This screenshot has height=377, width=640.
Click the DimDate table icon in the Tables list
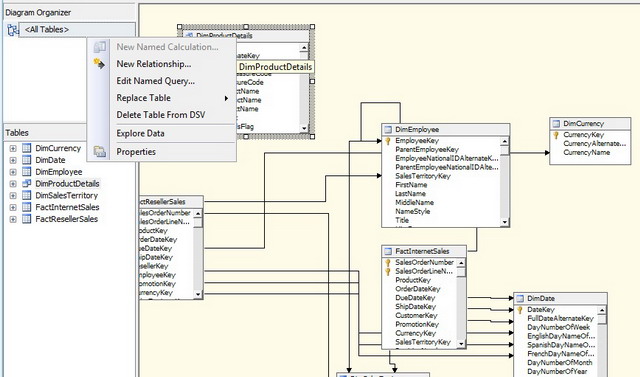tap(27, 160)
